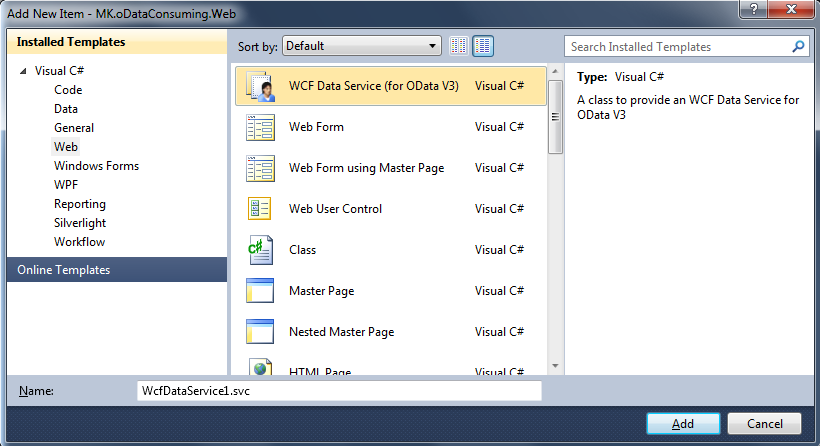Close the Add New Item dialog
The height and width of the screenshot is (446, 820).
pyautogui.click(x=792, y=9)
